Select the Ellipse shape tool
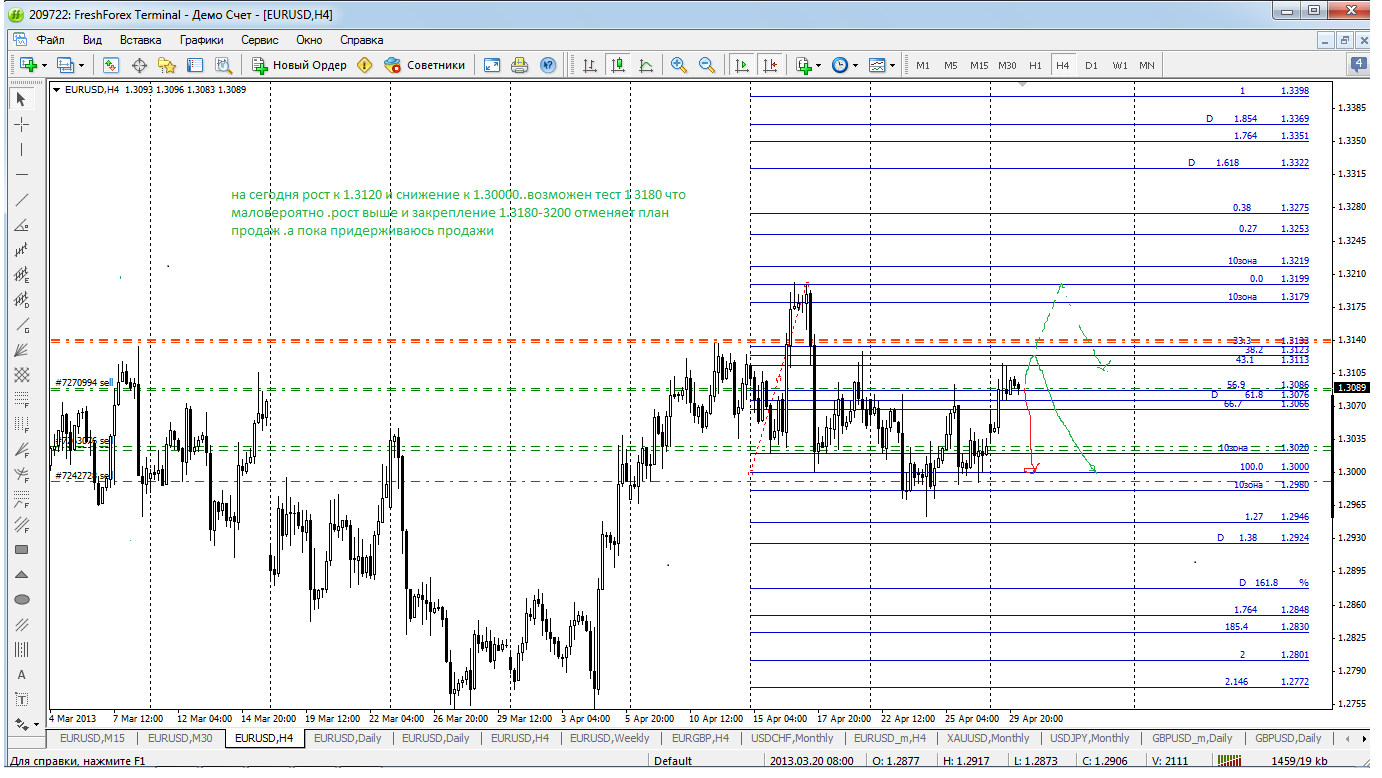 (22, 599)
